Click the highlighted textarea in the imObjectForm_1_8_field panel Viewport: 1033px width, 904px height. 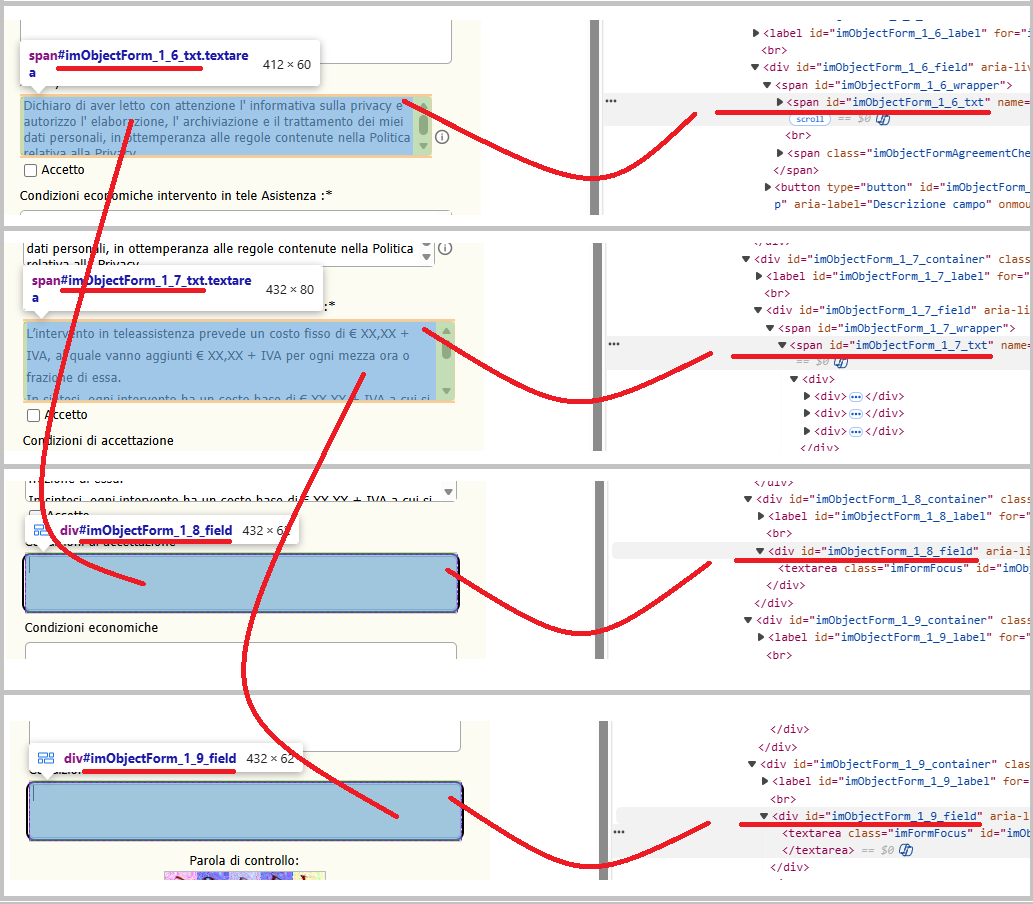coord(240,583)
